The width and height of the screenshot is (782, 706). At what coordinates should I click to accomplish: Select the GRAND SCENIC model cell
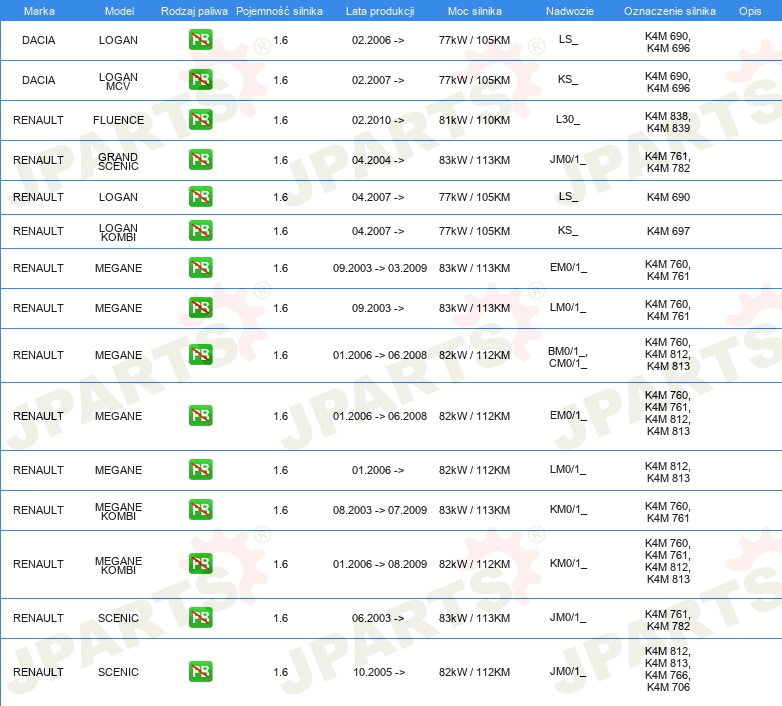pos(118,162)
